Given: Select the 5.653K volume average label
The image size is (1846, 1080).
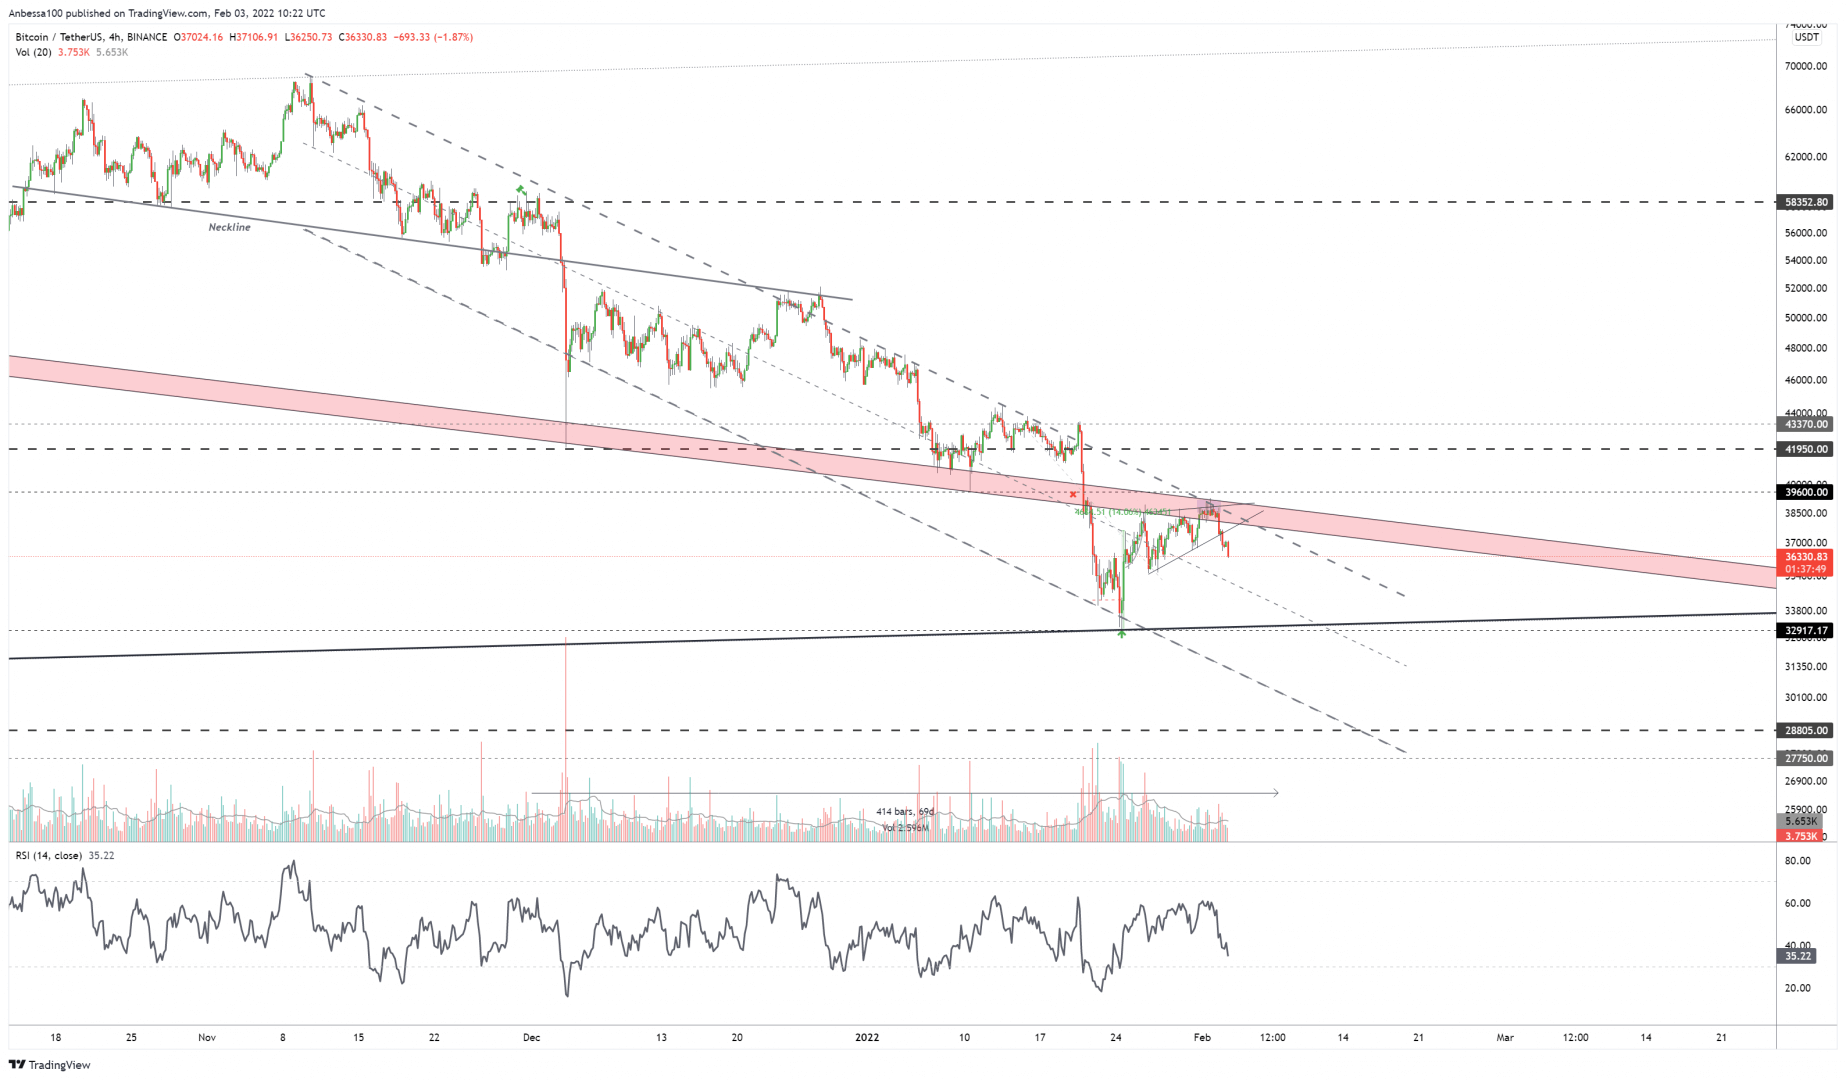Looking at the screenshot, I should (1798, 821).
